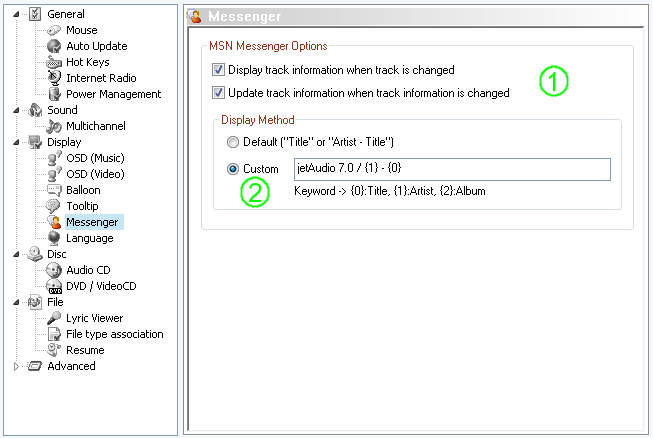Screen dimensions: 653x438
Task: Click the MSN Messenger Options heading
Action: (268, 46)
